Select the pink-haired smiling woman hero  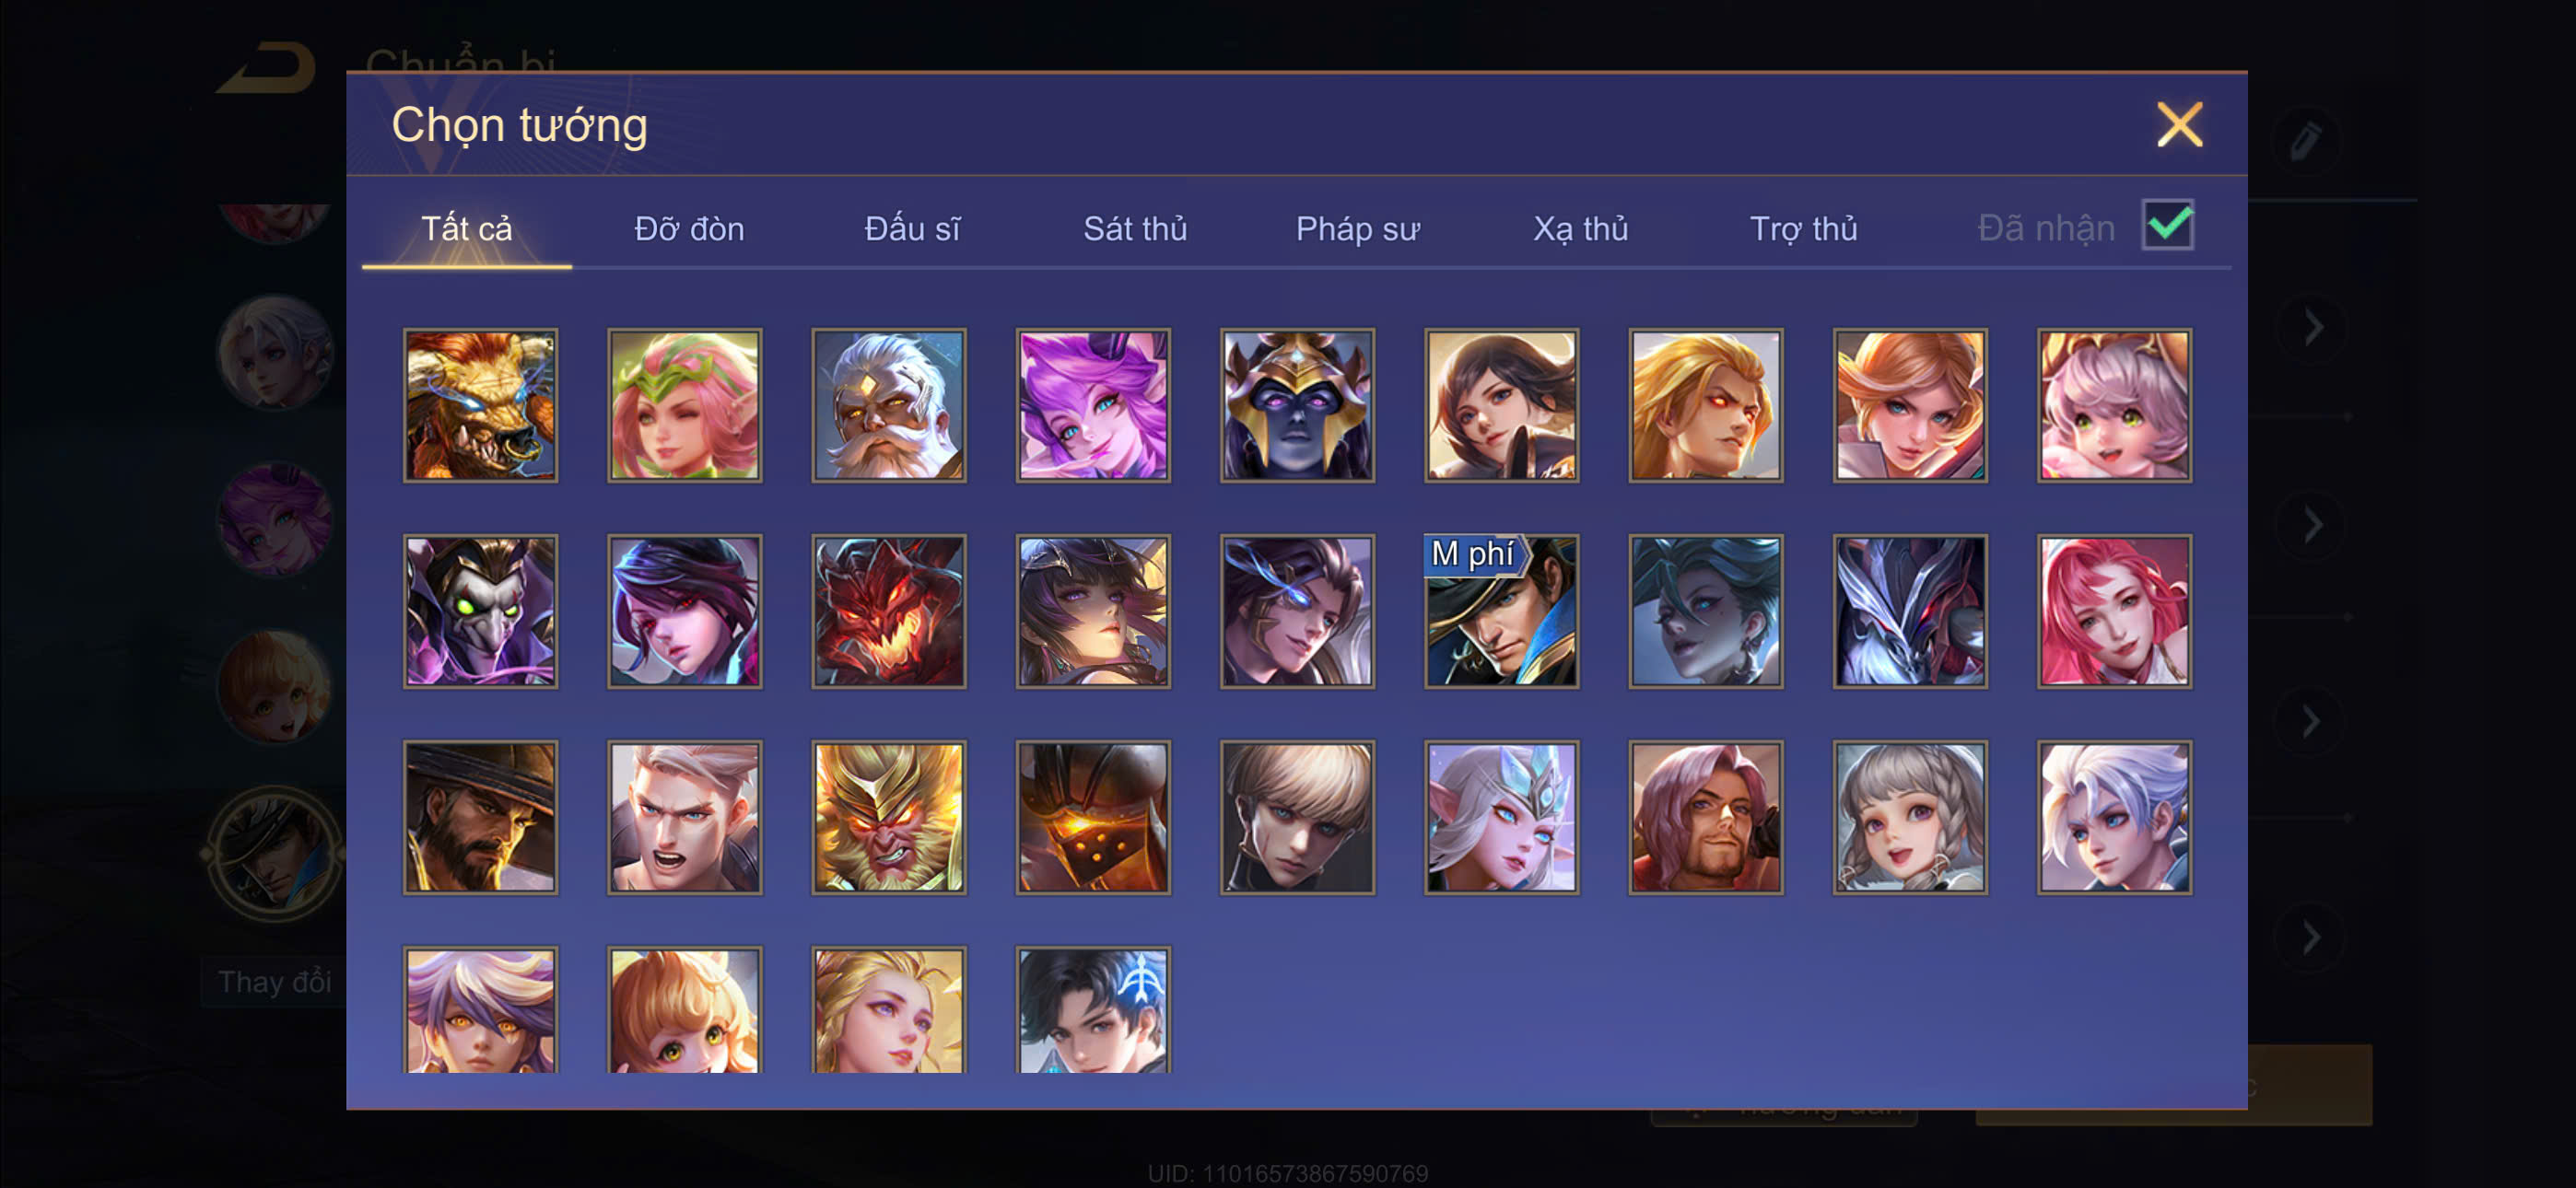[2114, 611]
